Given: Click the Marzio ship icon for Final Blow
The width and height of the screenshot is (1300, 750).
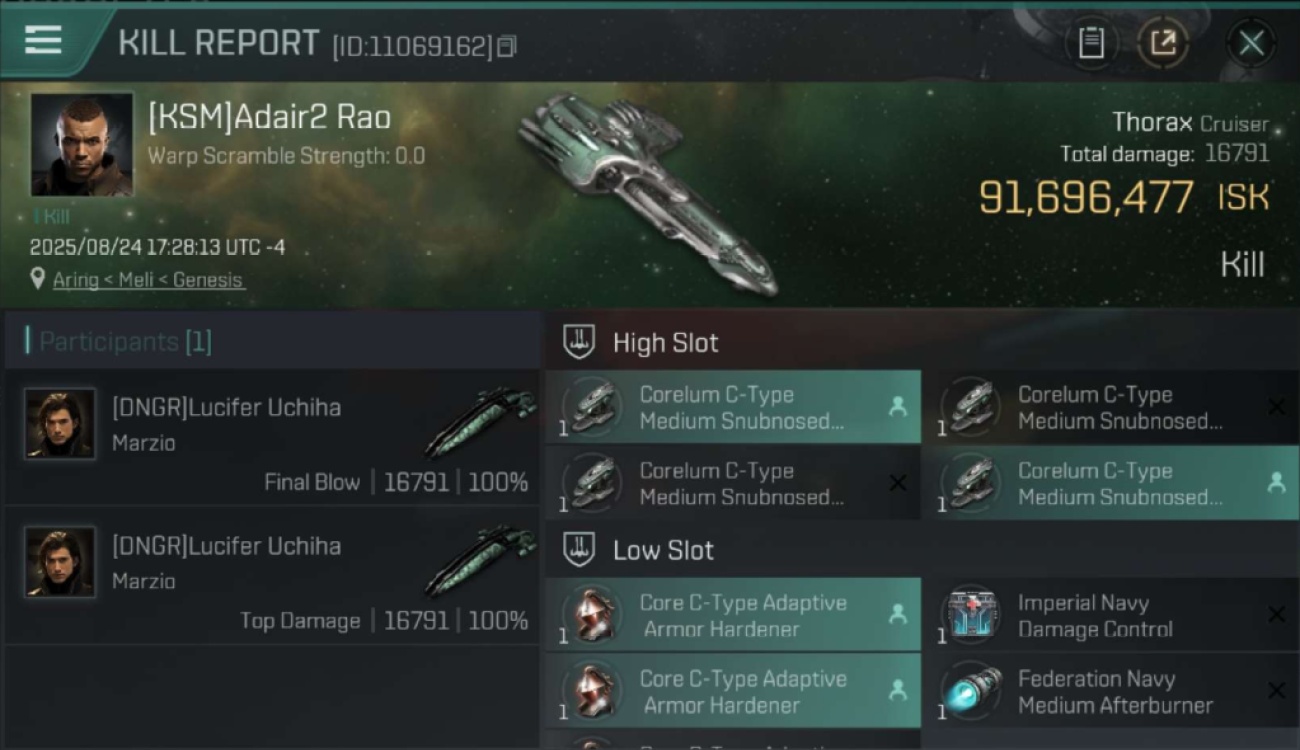Looking at the screenshot, I should coord(481,421).
